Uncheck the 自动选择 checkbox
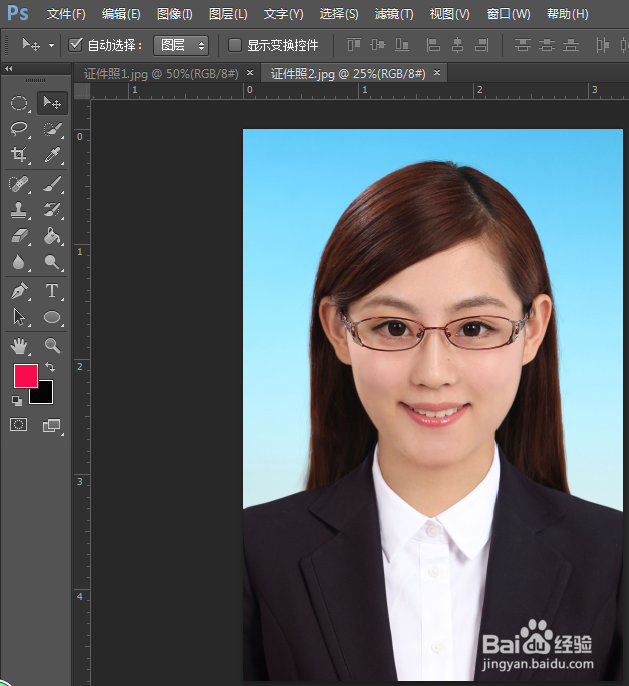This screenshot has height=686, width=629. pyautogui.click(x=75, y=45)
